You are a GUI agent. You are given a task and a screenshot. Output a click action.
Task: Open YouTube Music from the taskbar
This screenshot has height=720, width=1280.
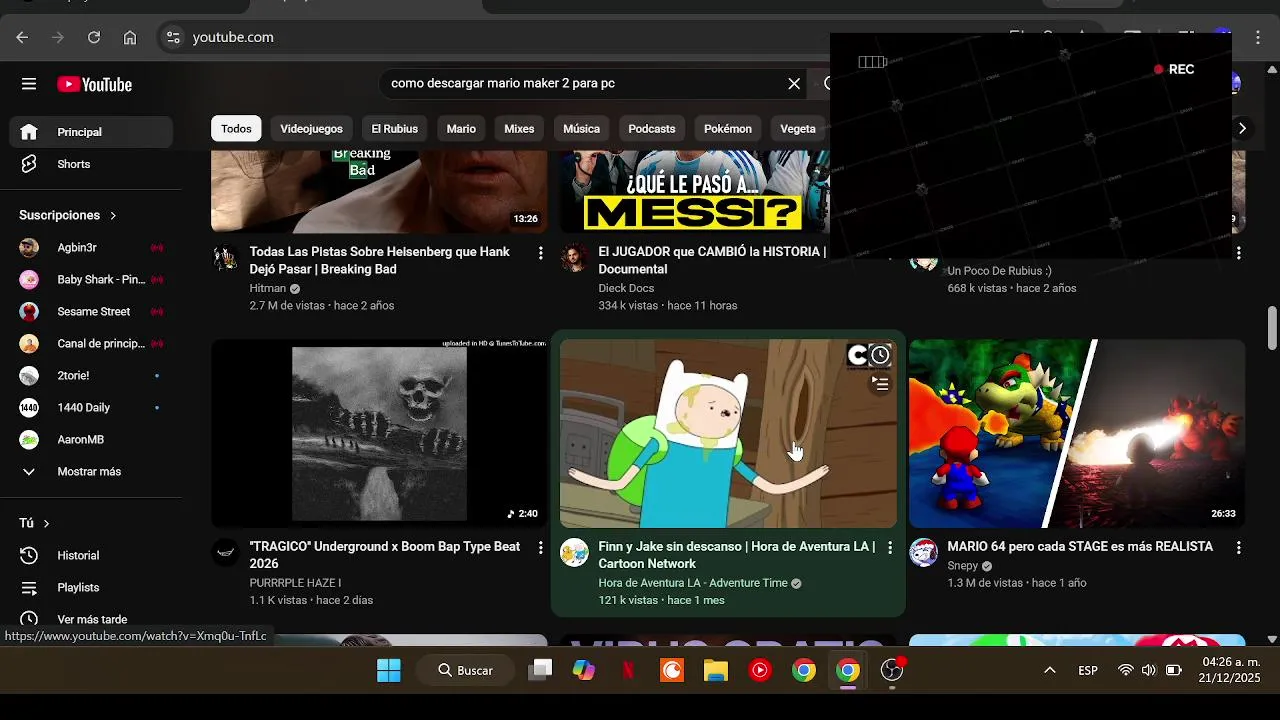(760, 670)
